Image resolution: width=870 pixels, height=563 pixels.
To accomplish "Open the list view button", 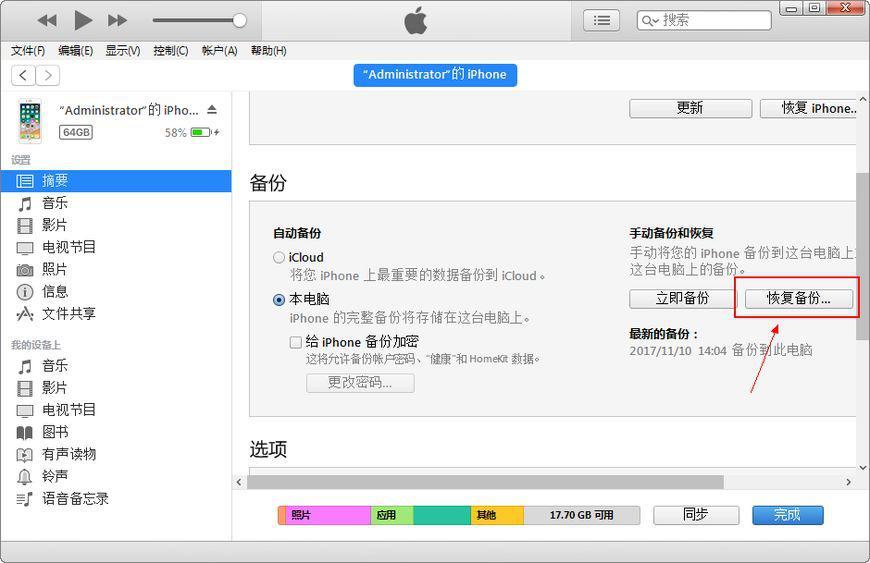I will pyautogui.click(x=601, y=21).
